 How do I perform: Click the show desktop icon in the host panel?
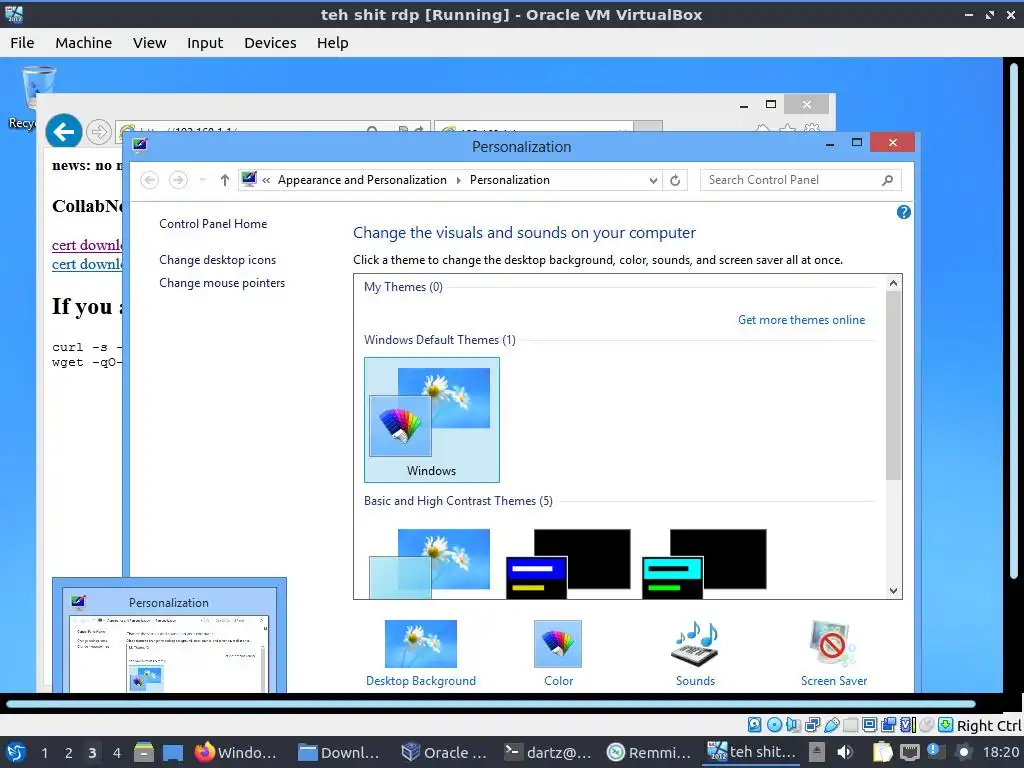[x=173, y=752]
